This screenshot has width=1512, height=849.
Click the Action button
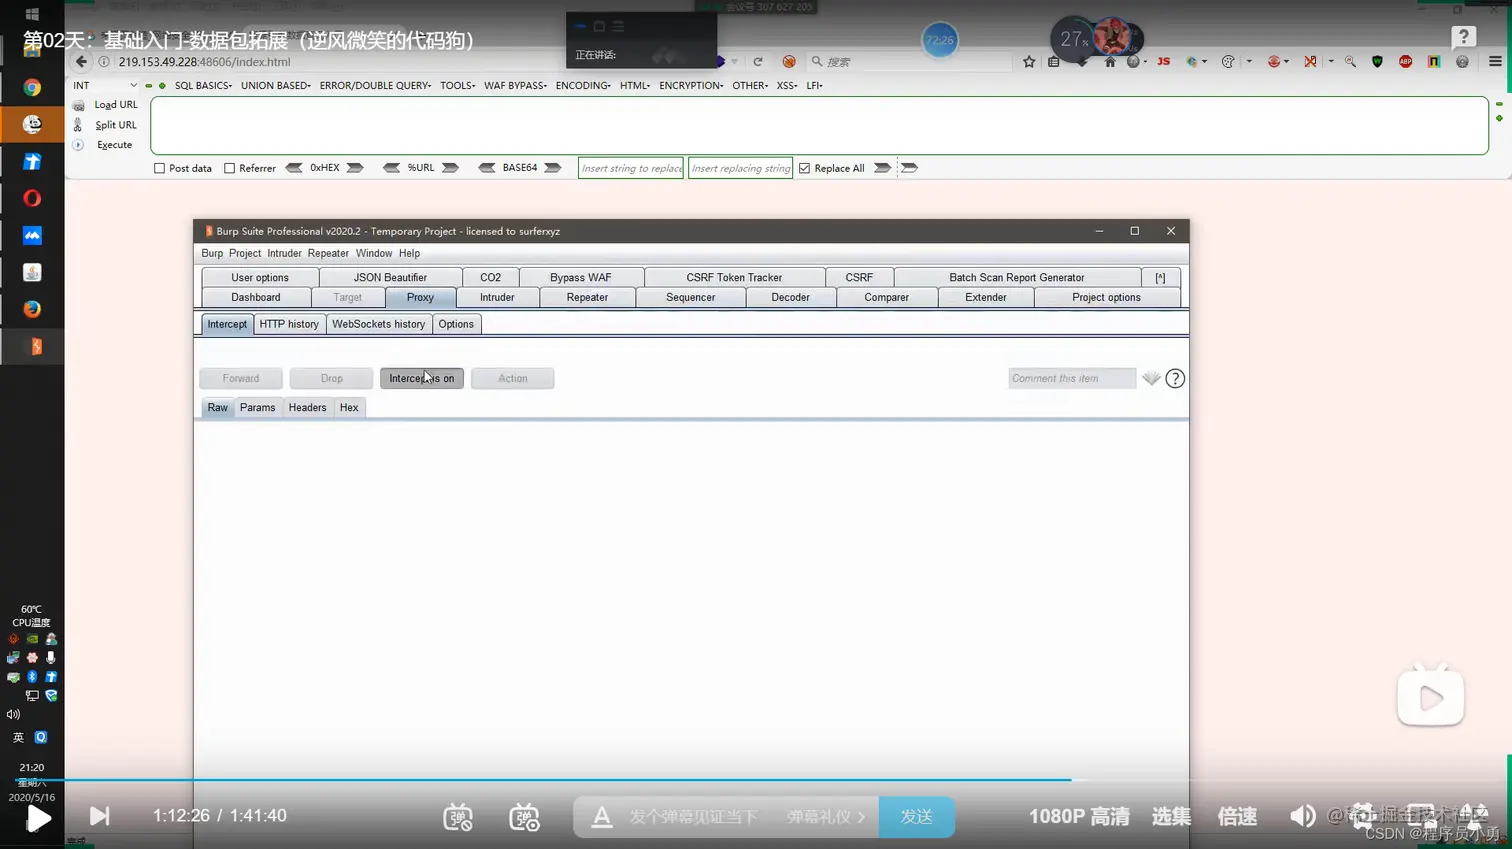pyautogui.click(x=512, y=378)
